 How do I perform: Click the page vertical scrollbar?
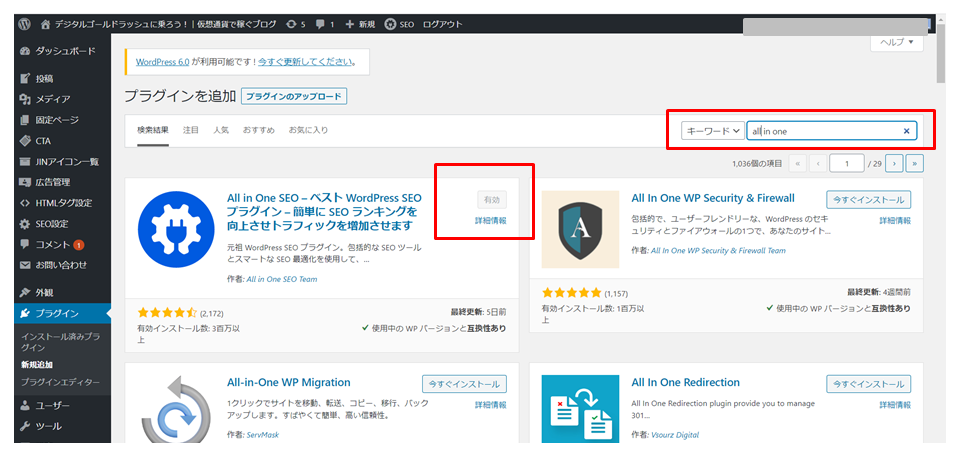(x=942, y=55)
